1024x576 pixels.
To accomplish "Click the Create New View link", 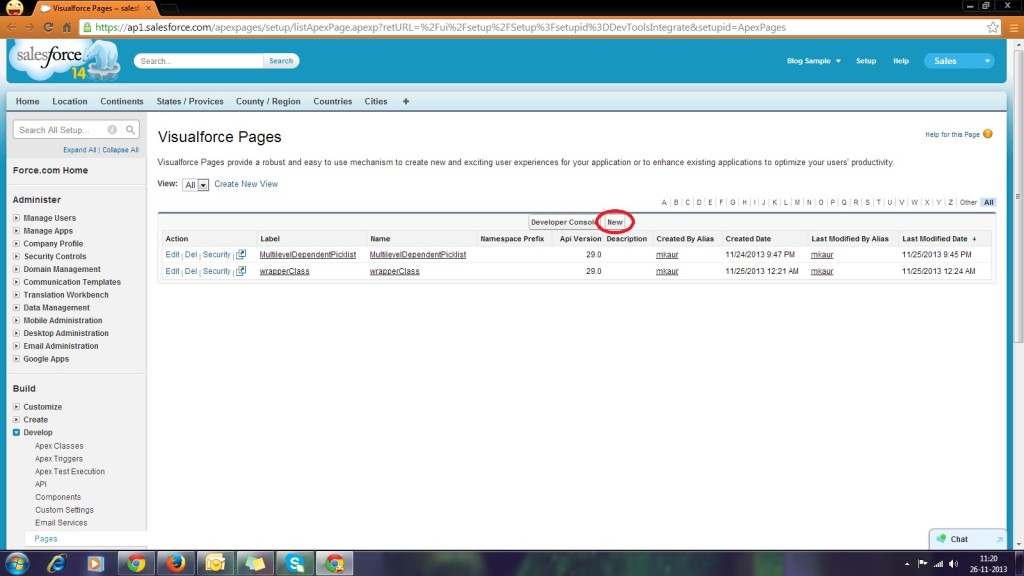I will [x=246, y=184].
